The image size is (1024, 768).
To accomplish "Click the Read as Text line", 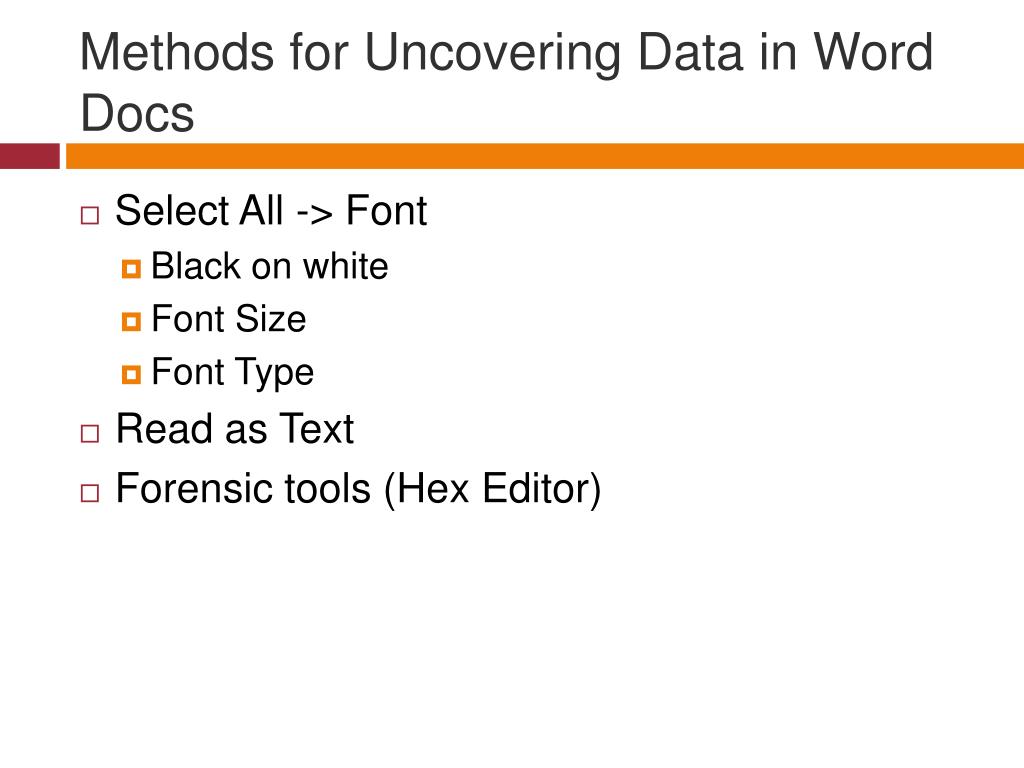I will [x=234, y=429].
